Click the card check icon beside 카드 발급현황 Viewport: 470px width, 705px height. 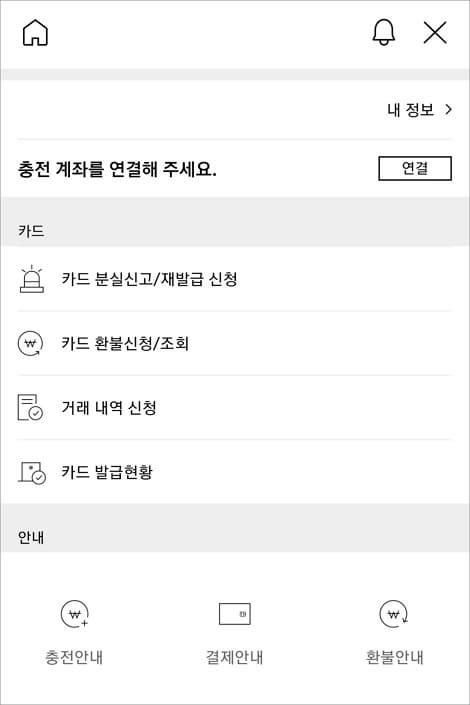coord(31,472)
